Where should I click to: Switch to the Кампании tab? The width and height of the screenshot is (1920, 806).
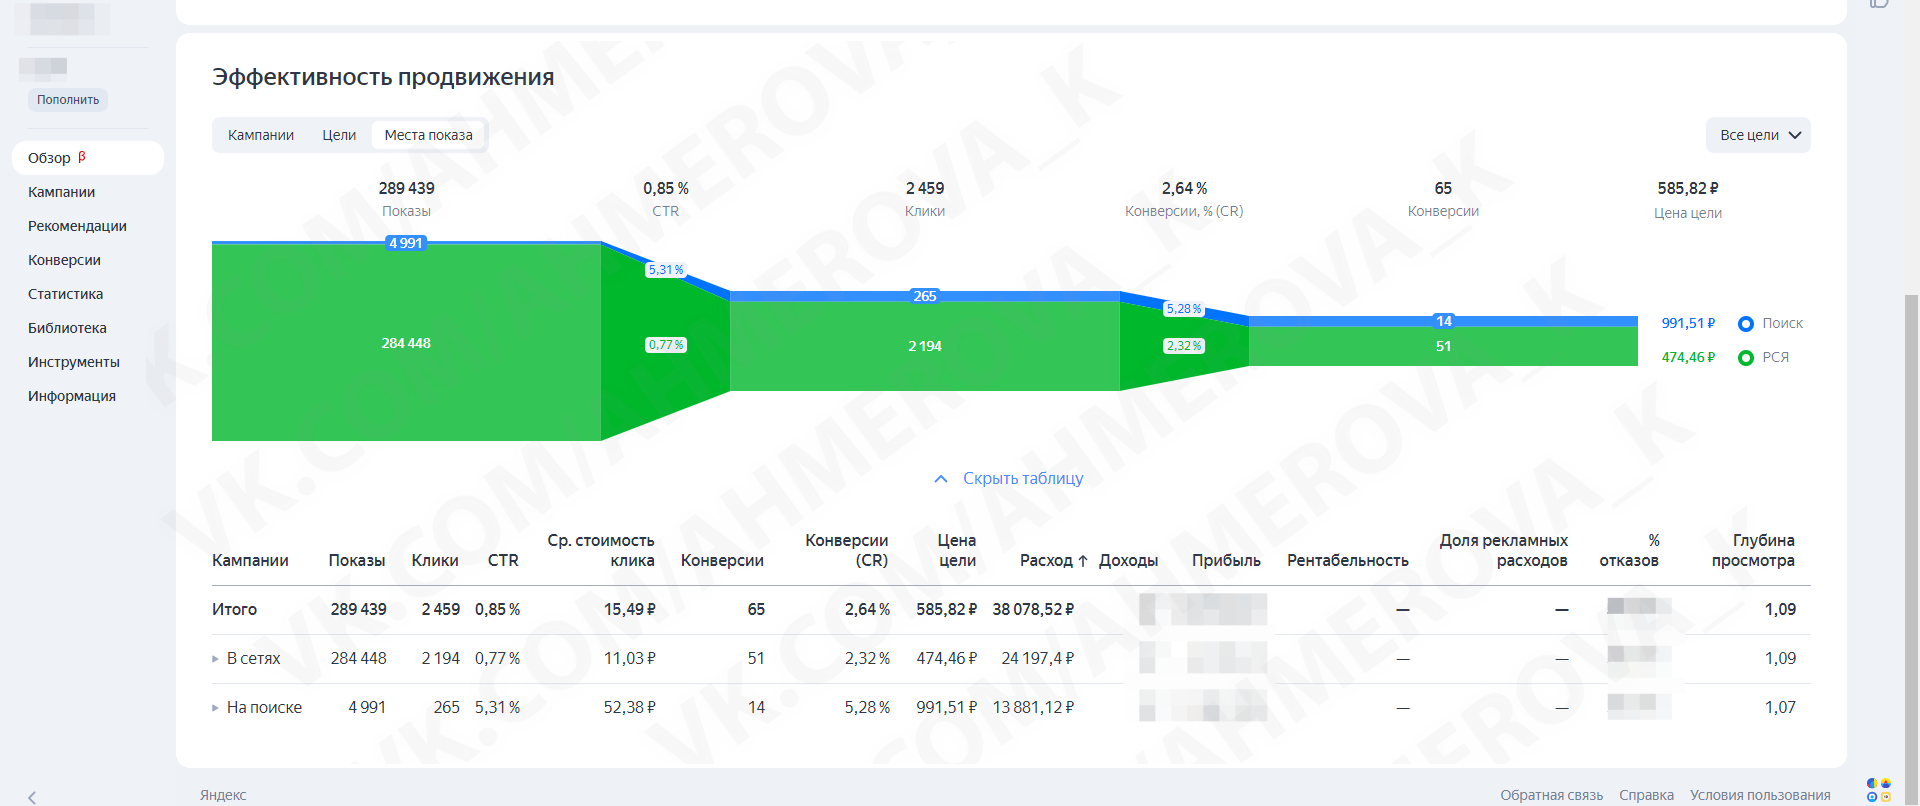pos(261,135)
